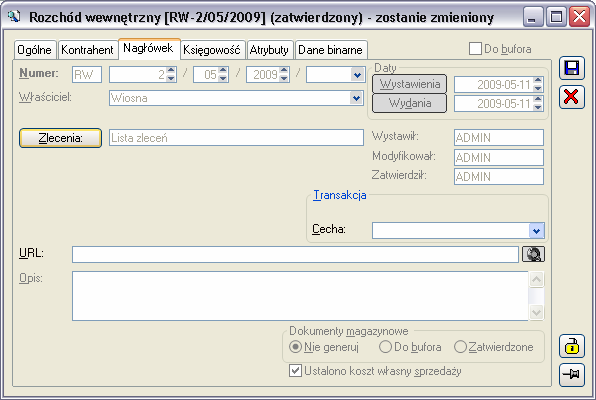The height and width of the screenshot is (400, 596).
Task: Click the yellow padlock icon
Action: 572,346
